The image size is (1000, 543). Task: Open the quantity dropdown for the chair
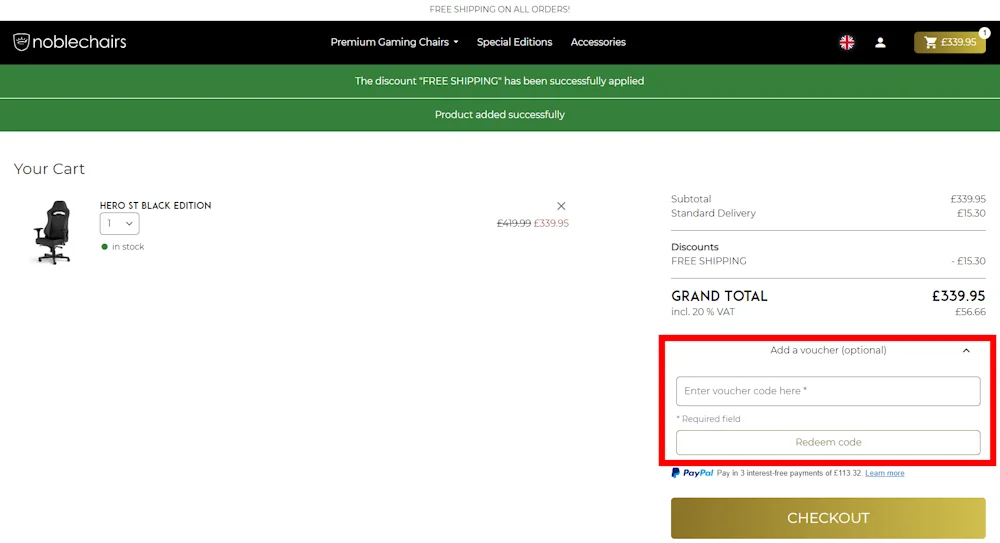119,223
